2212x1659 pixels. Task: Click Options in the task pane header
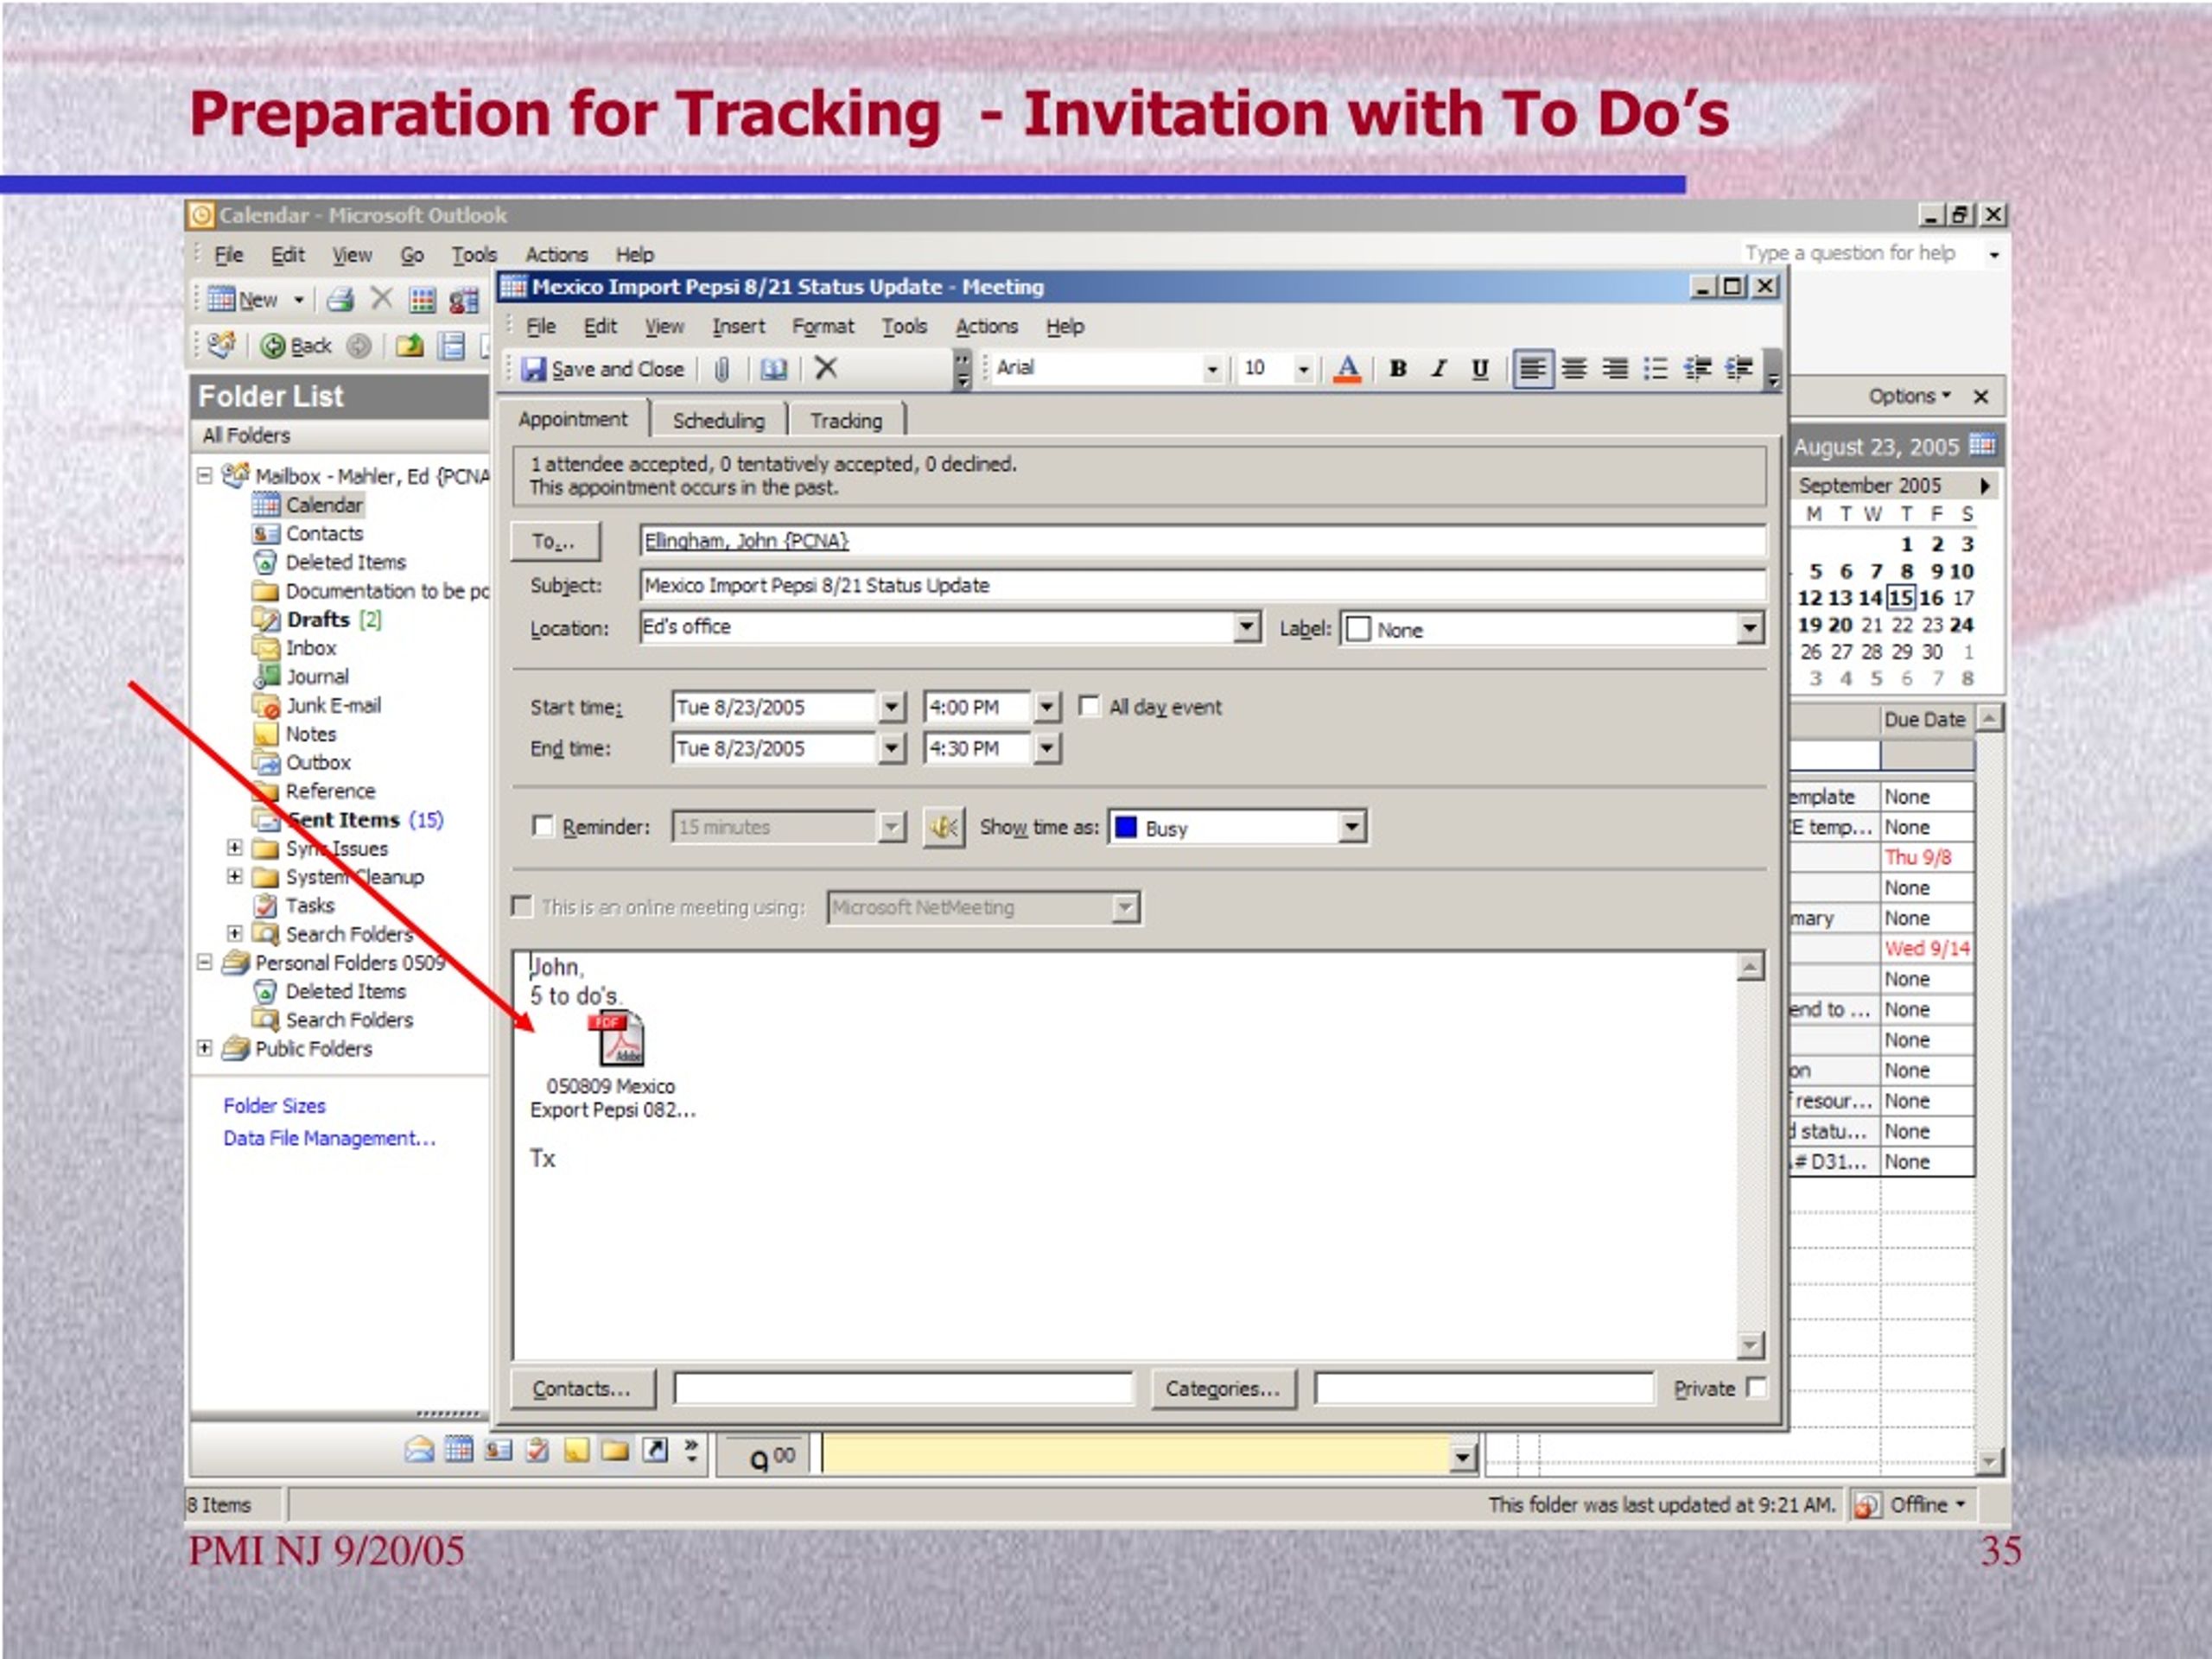coord(1909,396)
